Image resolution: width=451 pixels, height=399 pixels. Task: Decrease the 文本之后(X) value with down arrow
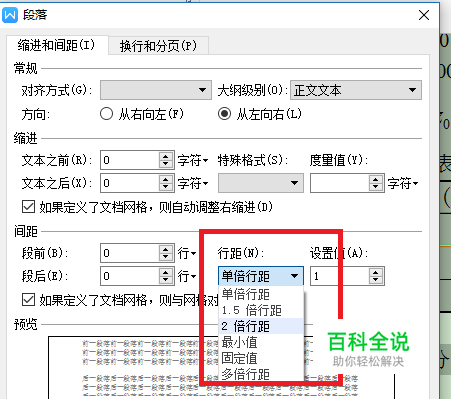click(x=166, y=187)
